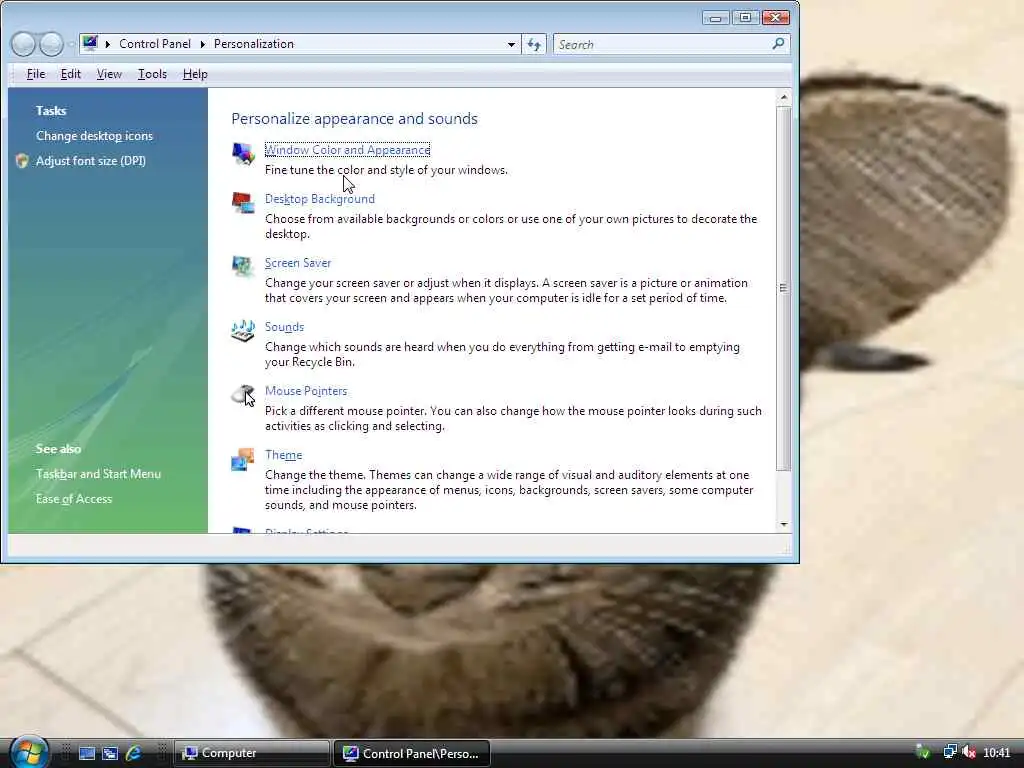Expand the address bar history dropdown
Viewport: 1024px width, 768px height.
point(511,44)
